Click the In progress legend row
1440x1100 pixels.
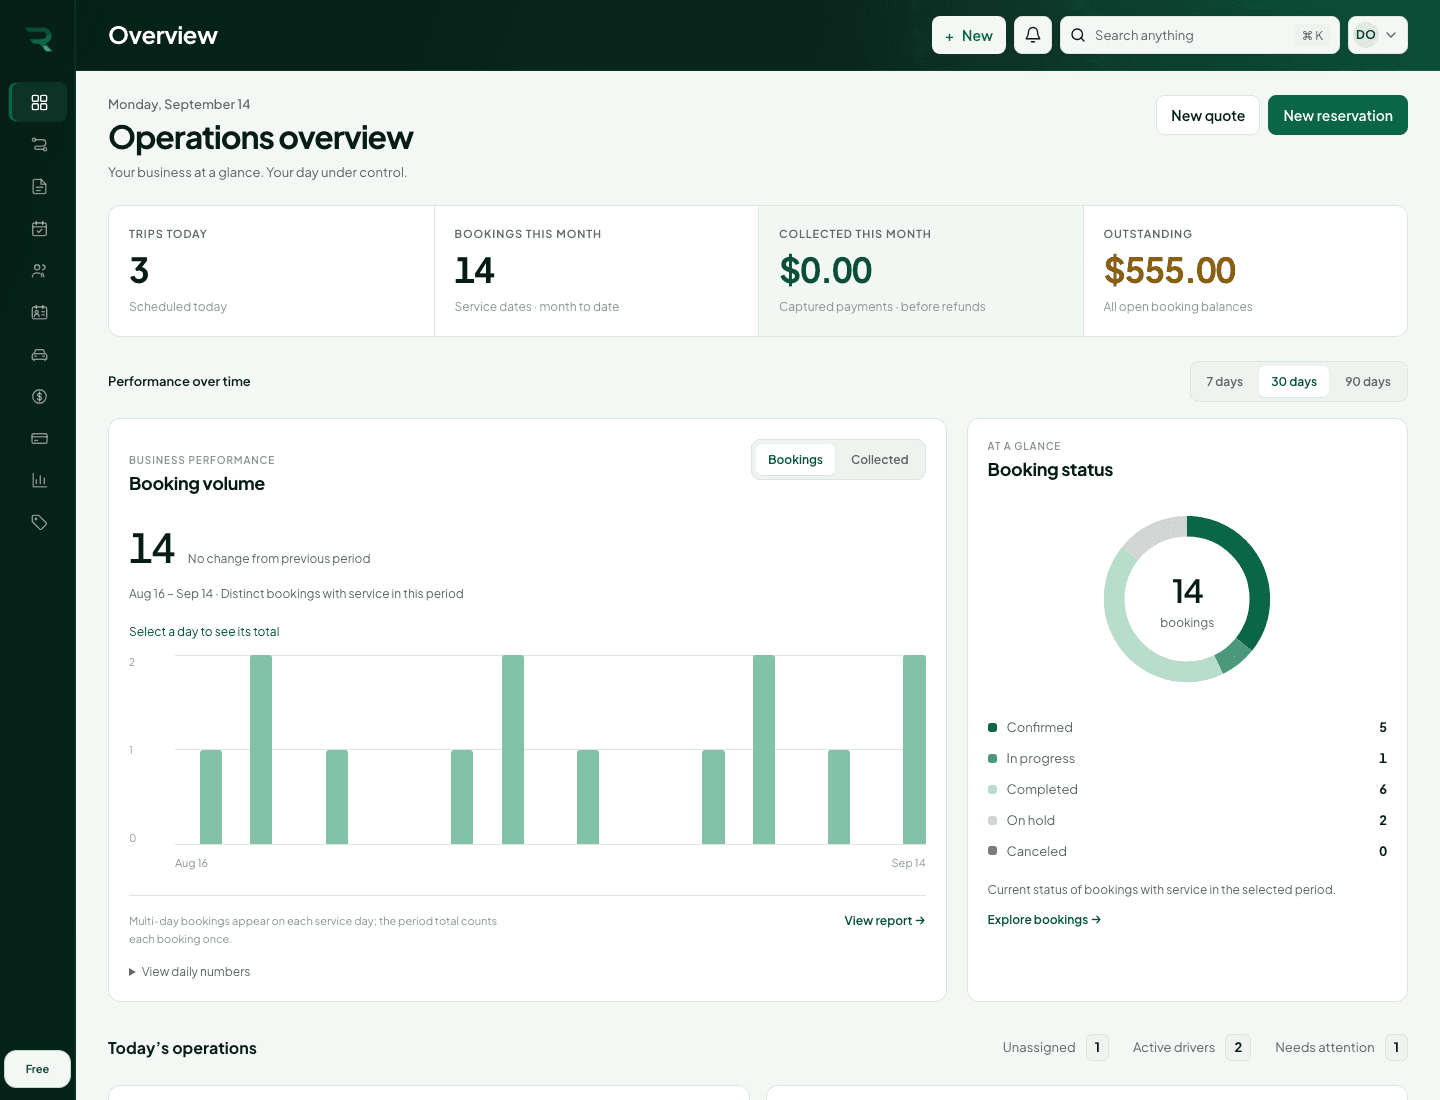coord(1187,758)
